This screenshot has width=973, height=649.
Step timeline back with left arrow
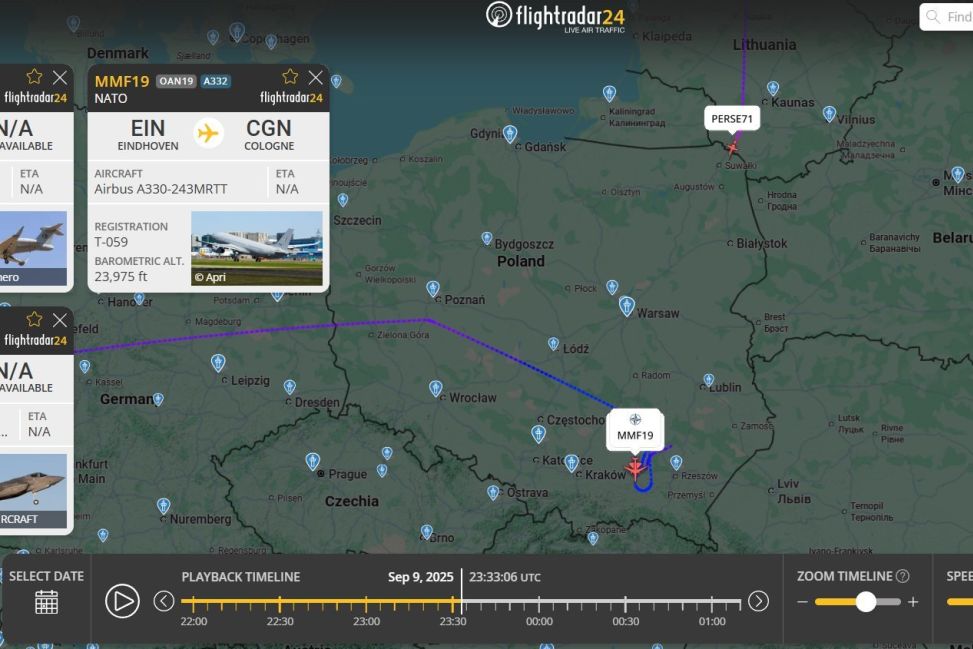coord(164,601)
